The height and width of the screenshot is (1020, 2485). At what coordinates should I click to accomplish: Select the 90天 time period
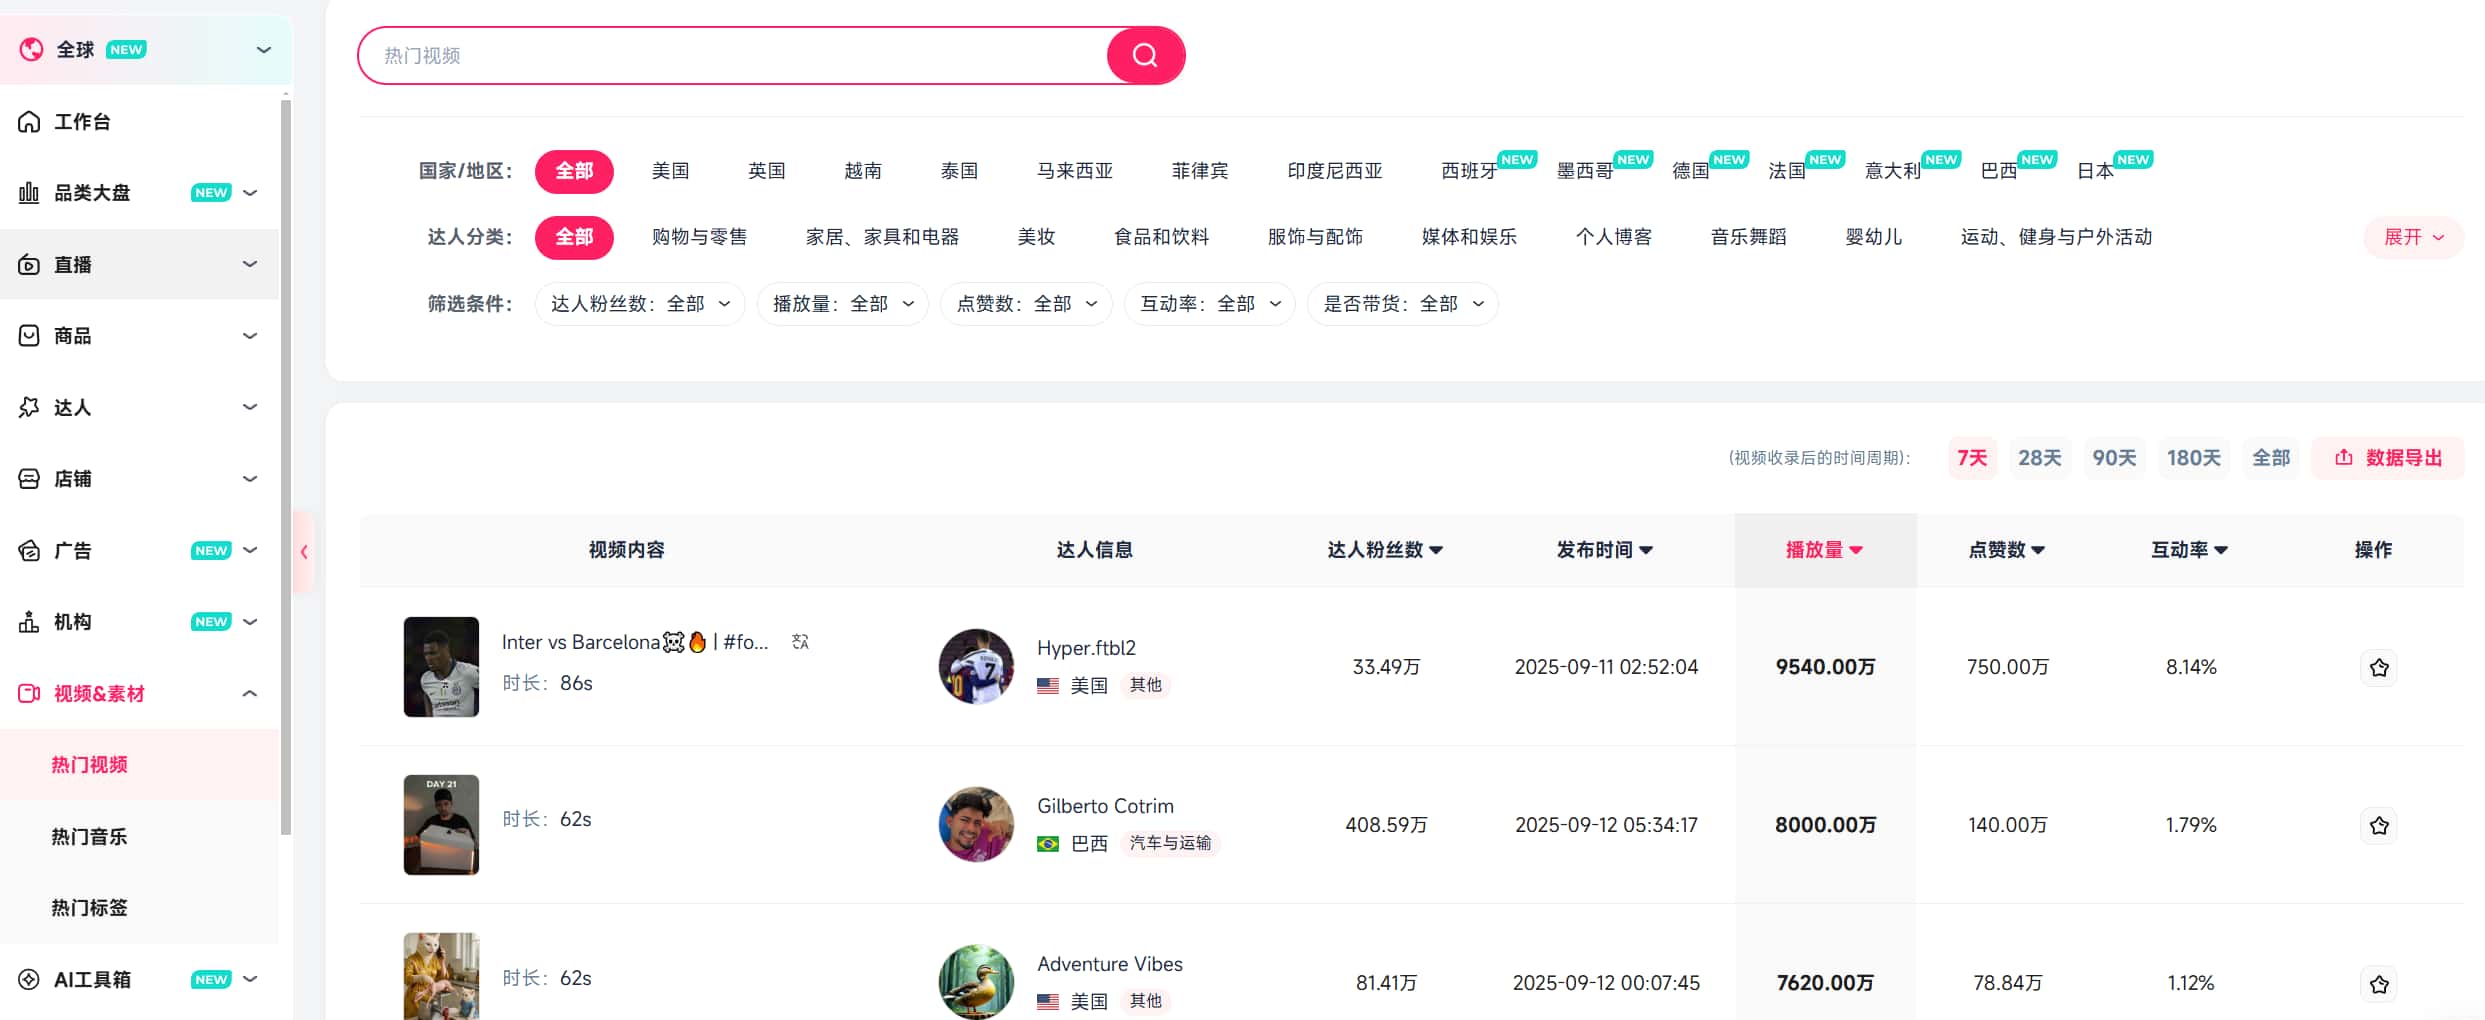click(2114, 457)
